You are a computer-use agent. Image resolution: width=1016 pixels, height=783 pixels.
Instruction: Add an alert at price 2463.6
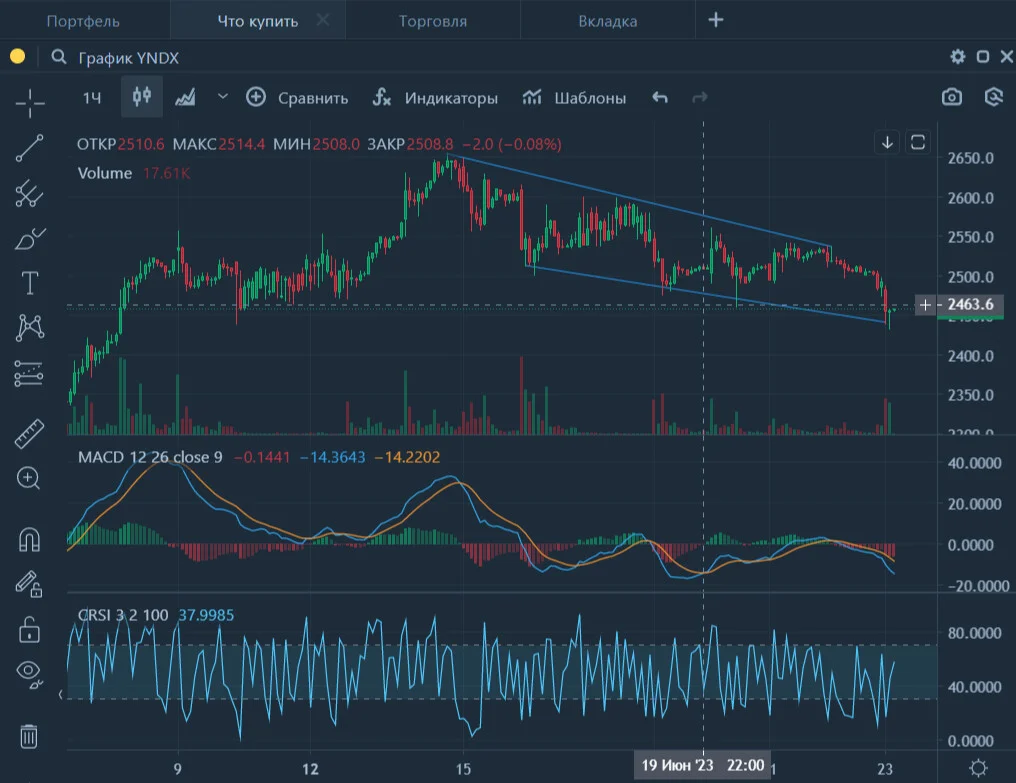[x=925, y=305]
